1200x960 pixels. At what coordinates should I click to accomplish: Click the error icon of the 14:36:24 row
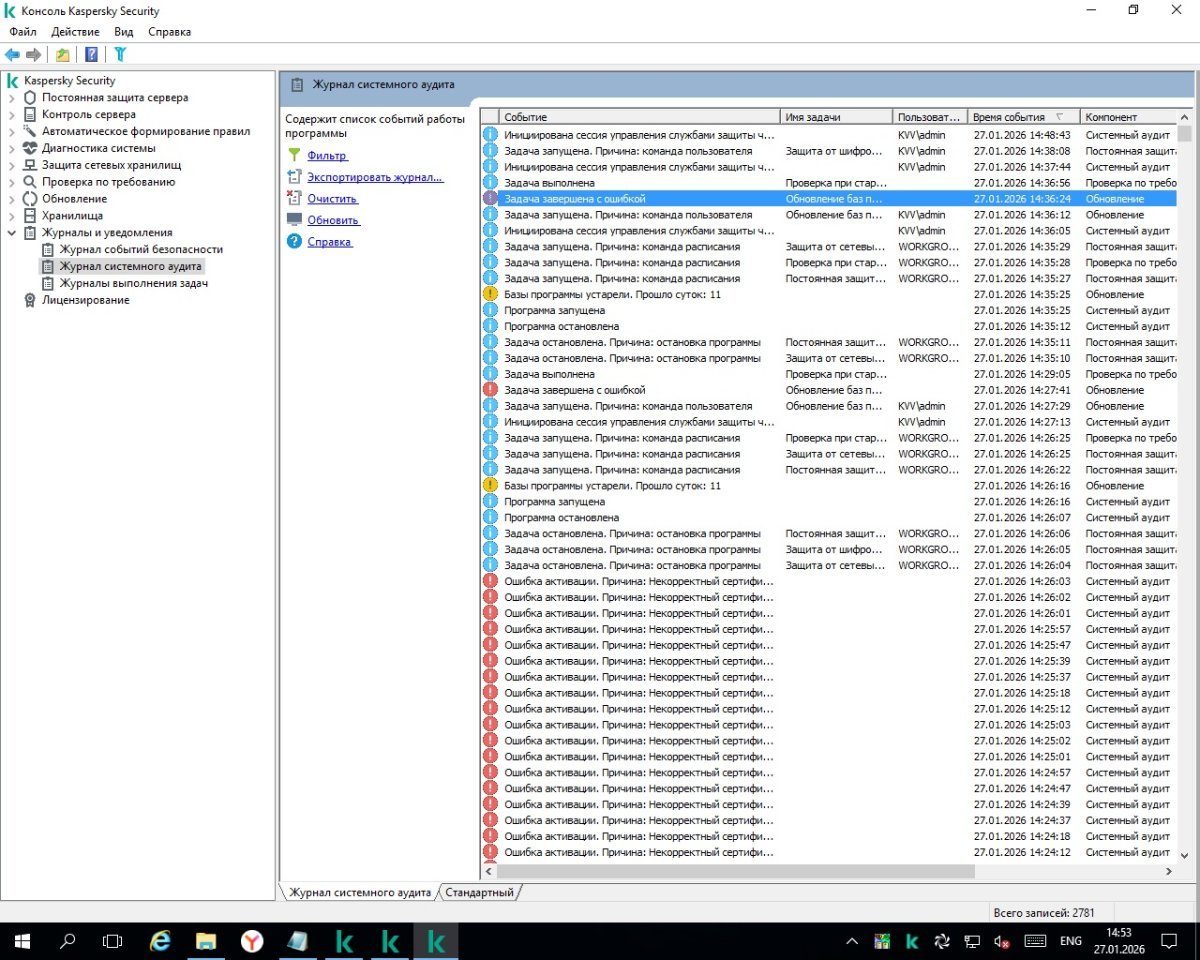[x=490, y=199]
